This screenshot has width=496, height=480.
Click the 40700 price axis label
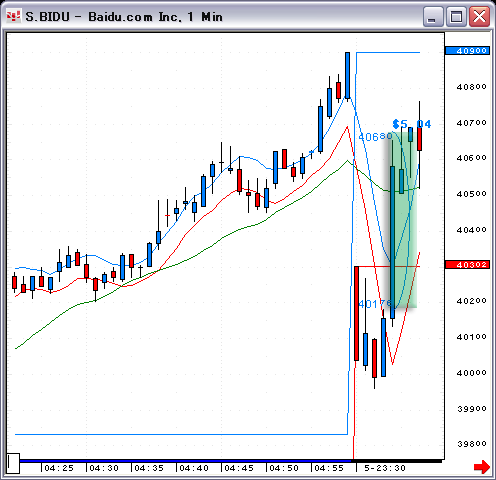[471, 123]
